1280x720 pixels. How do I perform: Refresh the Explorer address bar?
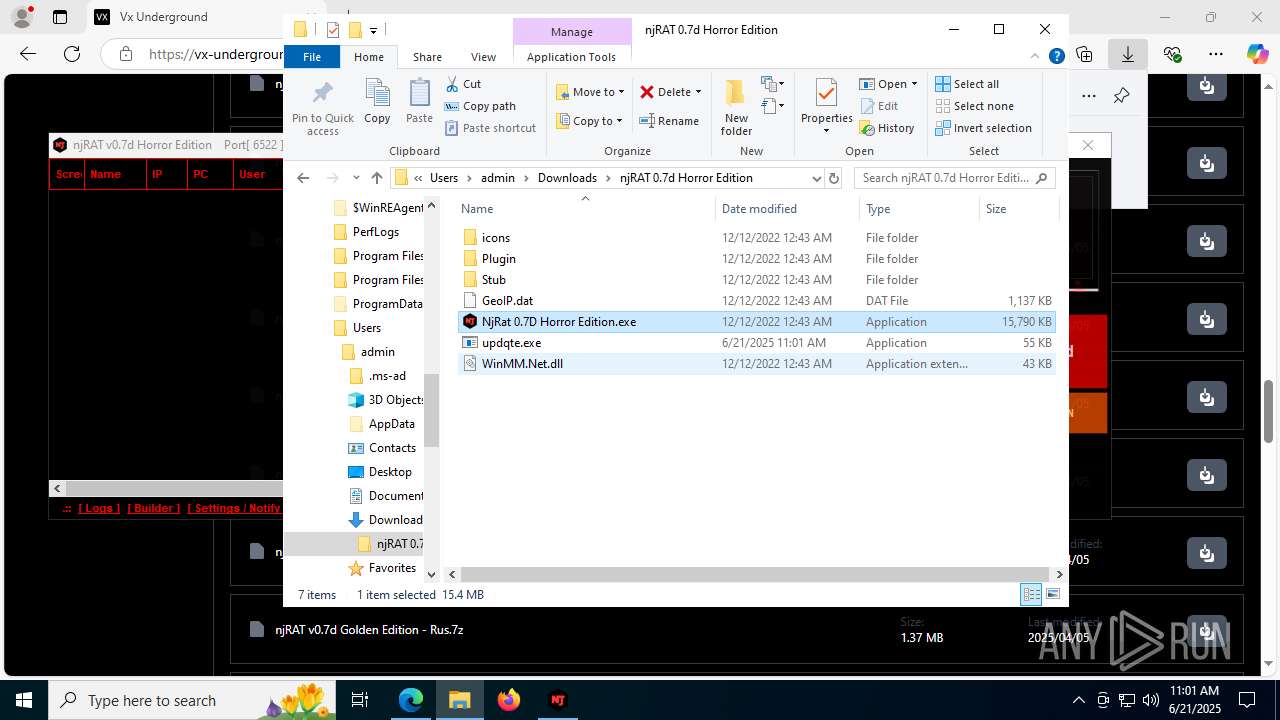point(834,178)
